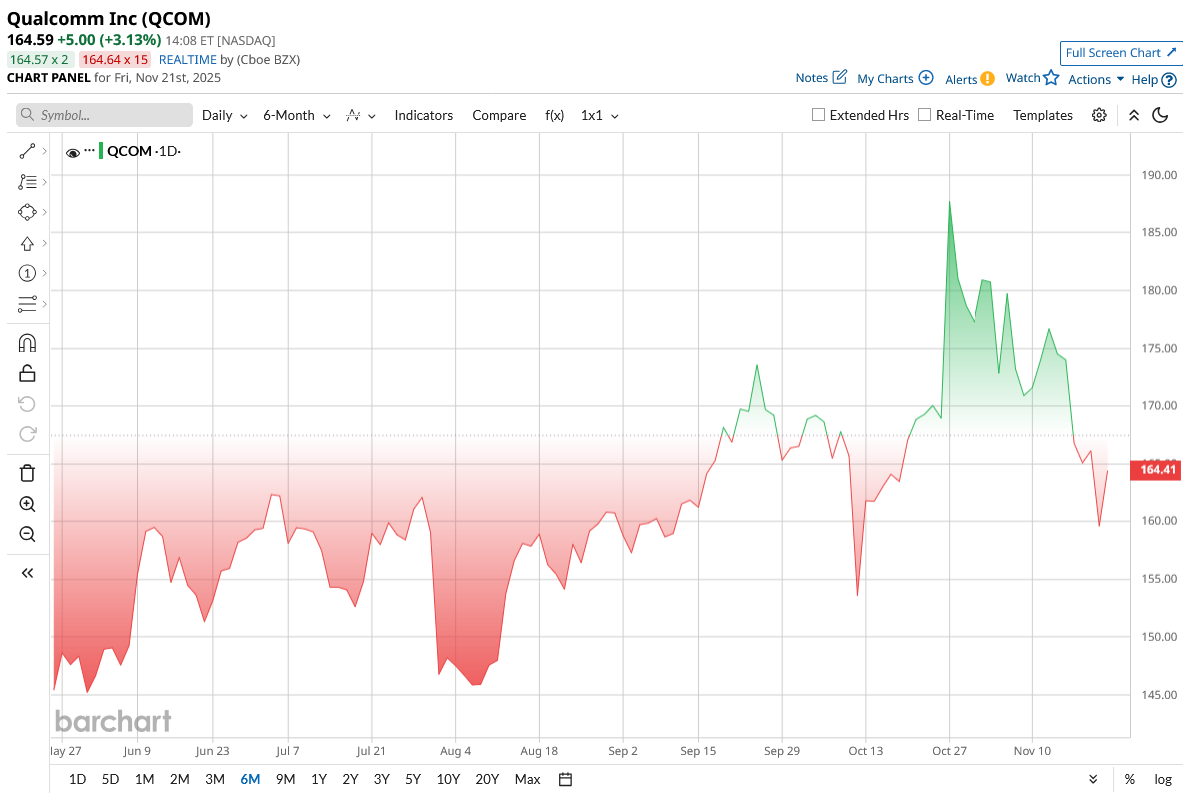This screenshot has height=793, width=1183.
Task: Open the custom date range calendar
Action: [565, 779]
